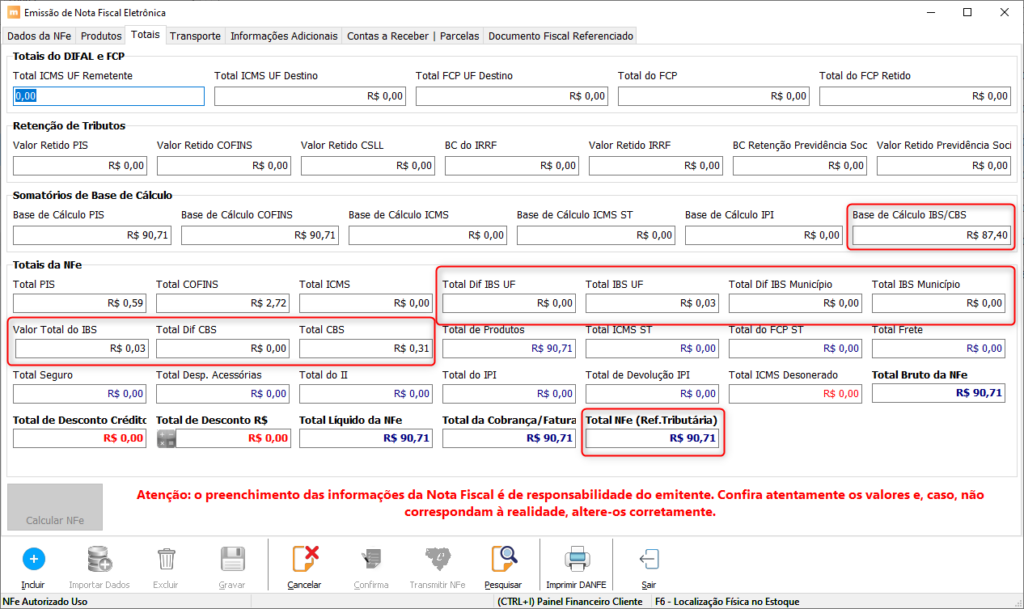Exit via the Sair icon
The width and height of the screenshot is (1024, 609).
point(649,559)
